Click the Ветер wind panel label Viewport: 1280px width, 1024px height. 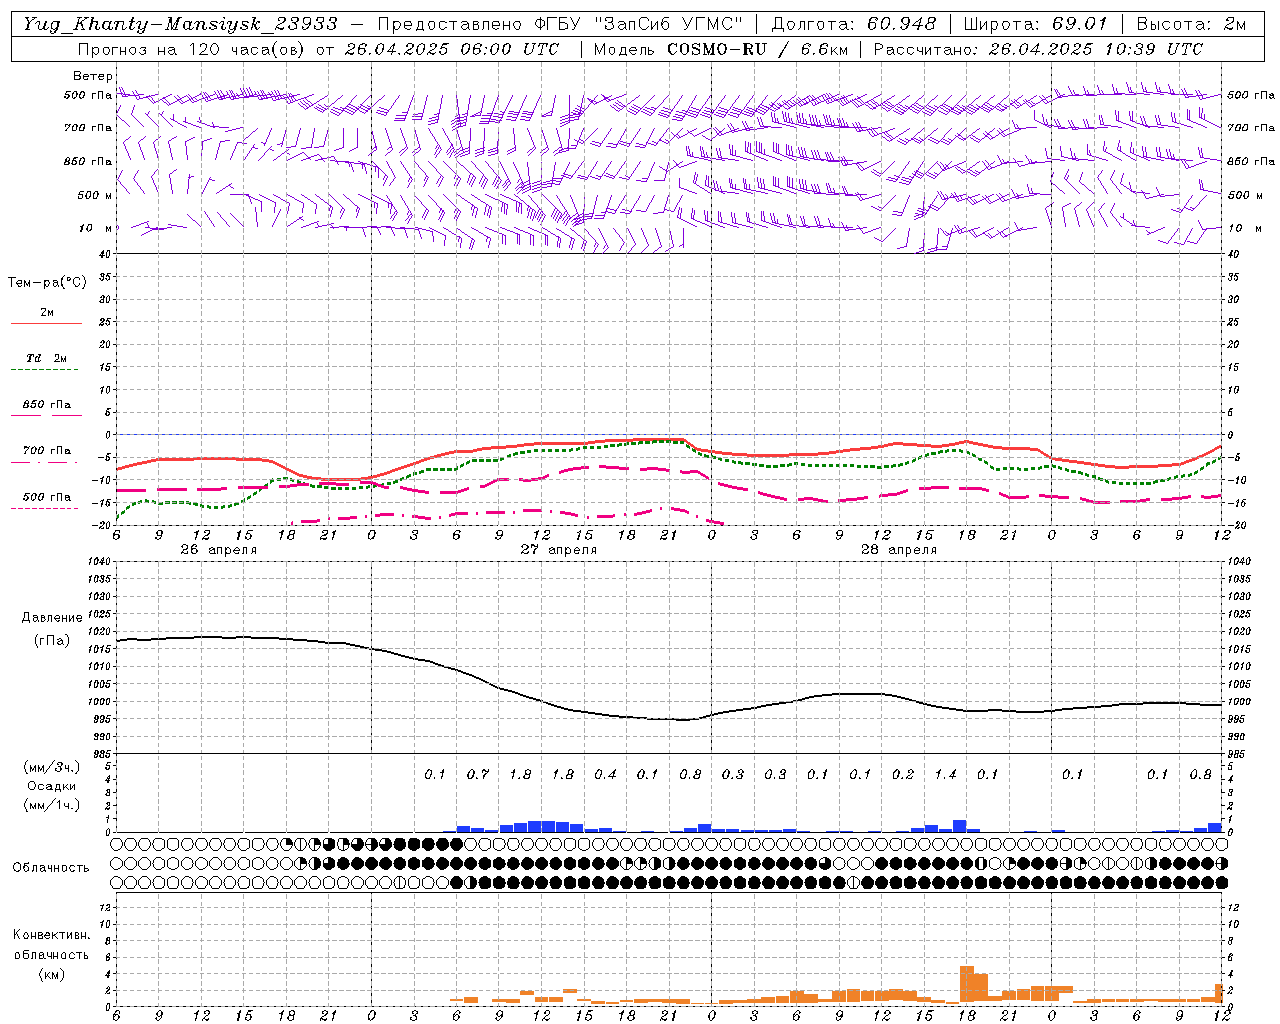point(93,76)
